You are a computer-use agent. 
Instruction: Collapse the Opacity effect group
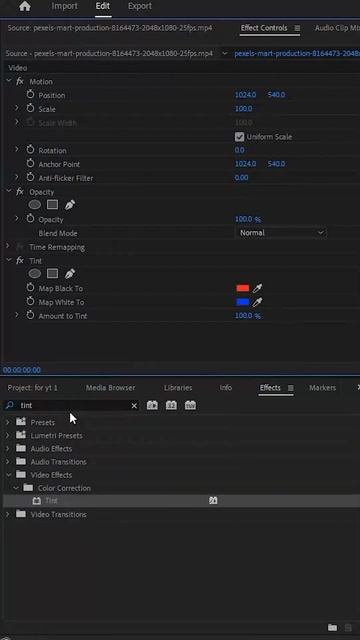pyautogui.click(x=9, y=191)
